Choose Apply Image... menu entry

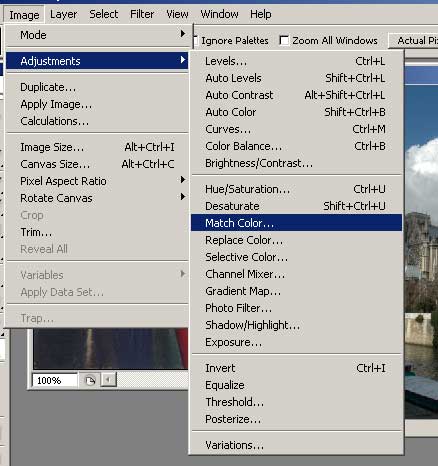point(97,104)
